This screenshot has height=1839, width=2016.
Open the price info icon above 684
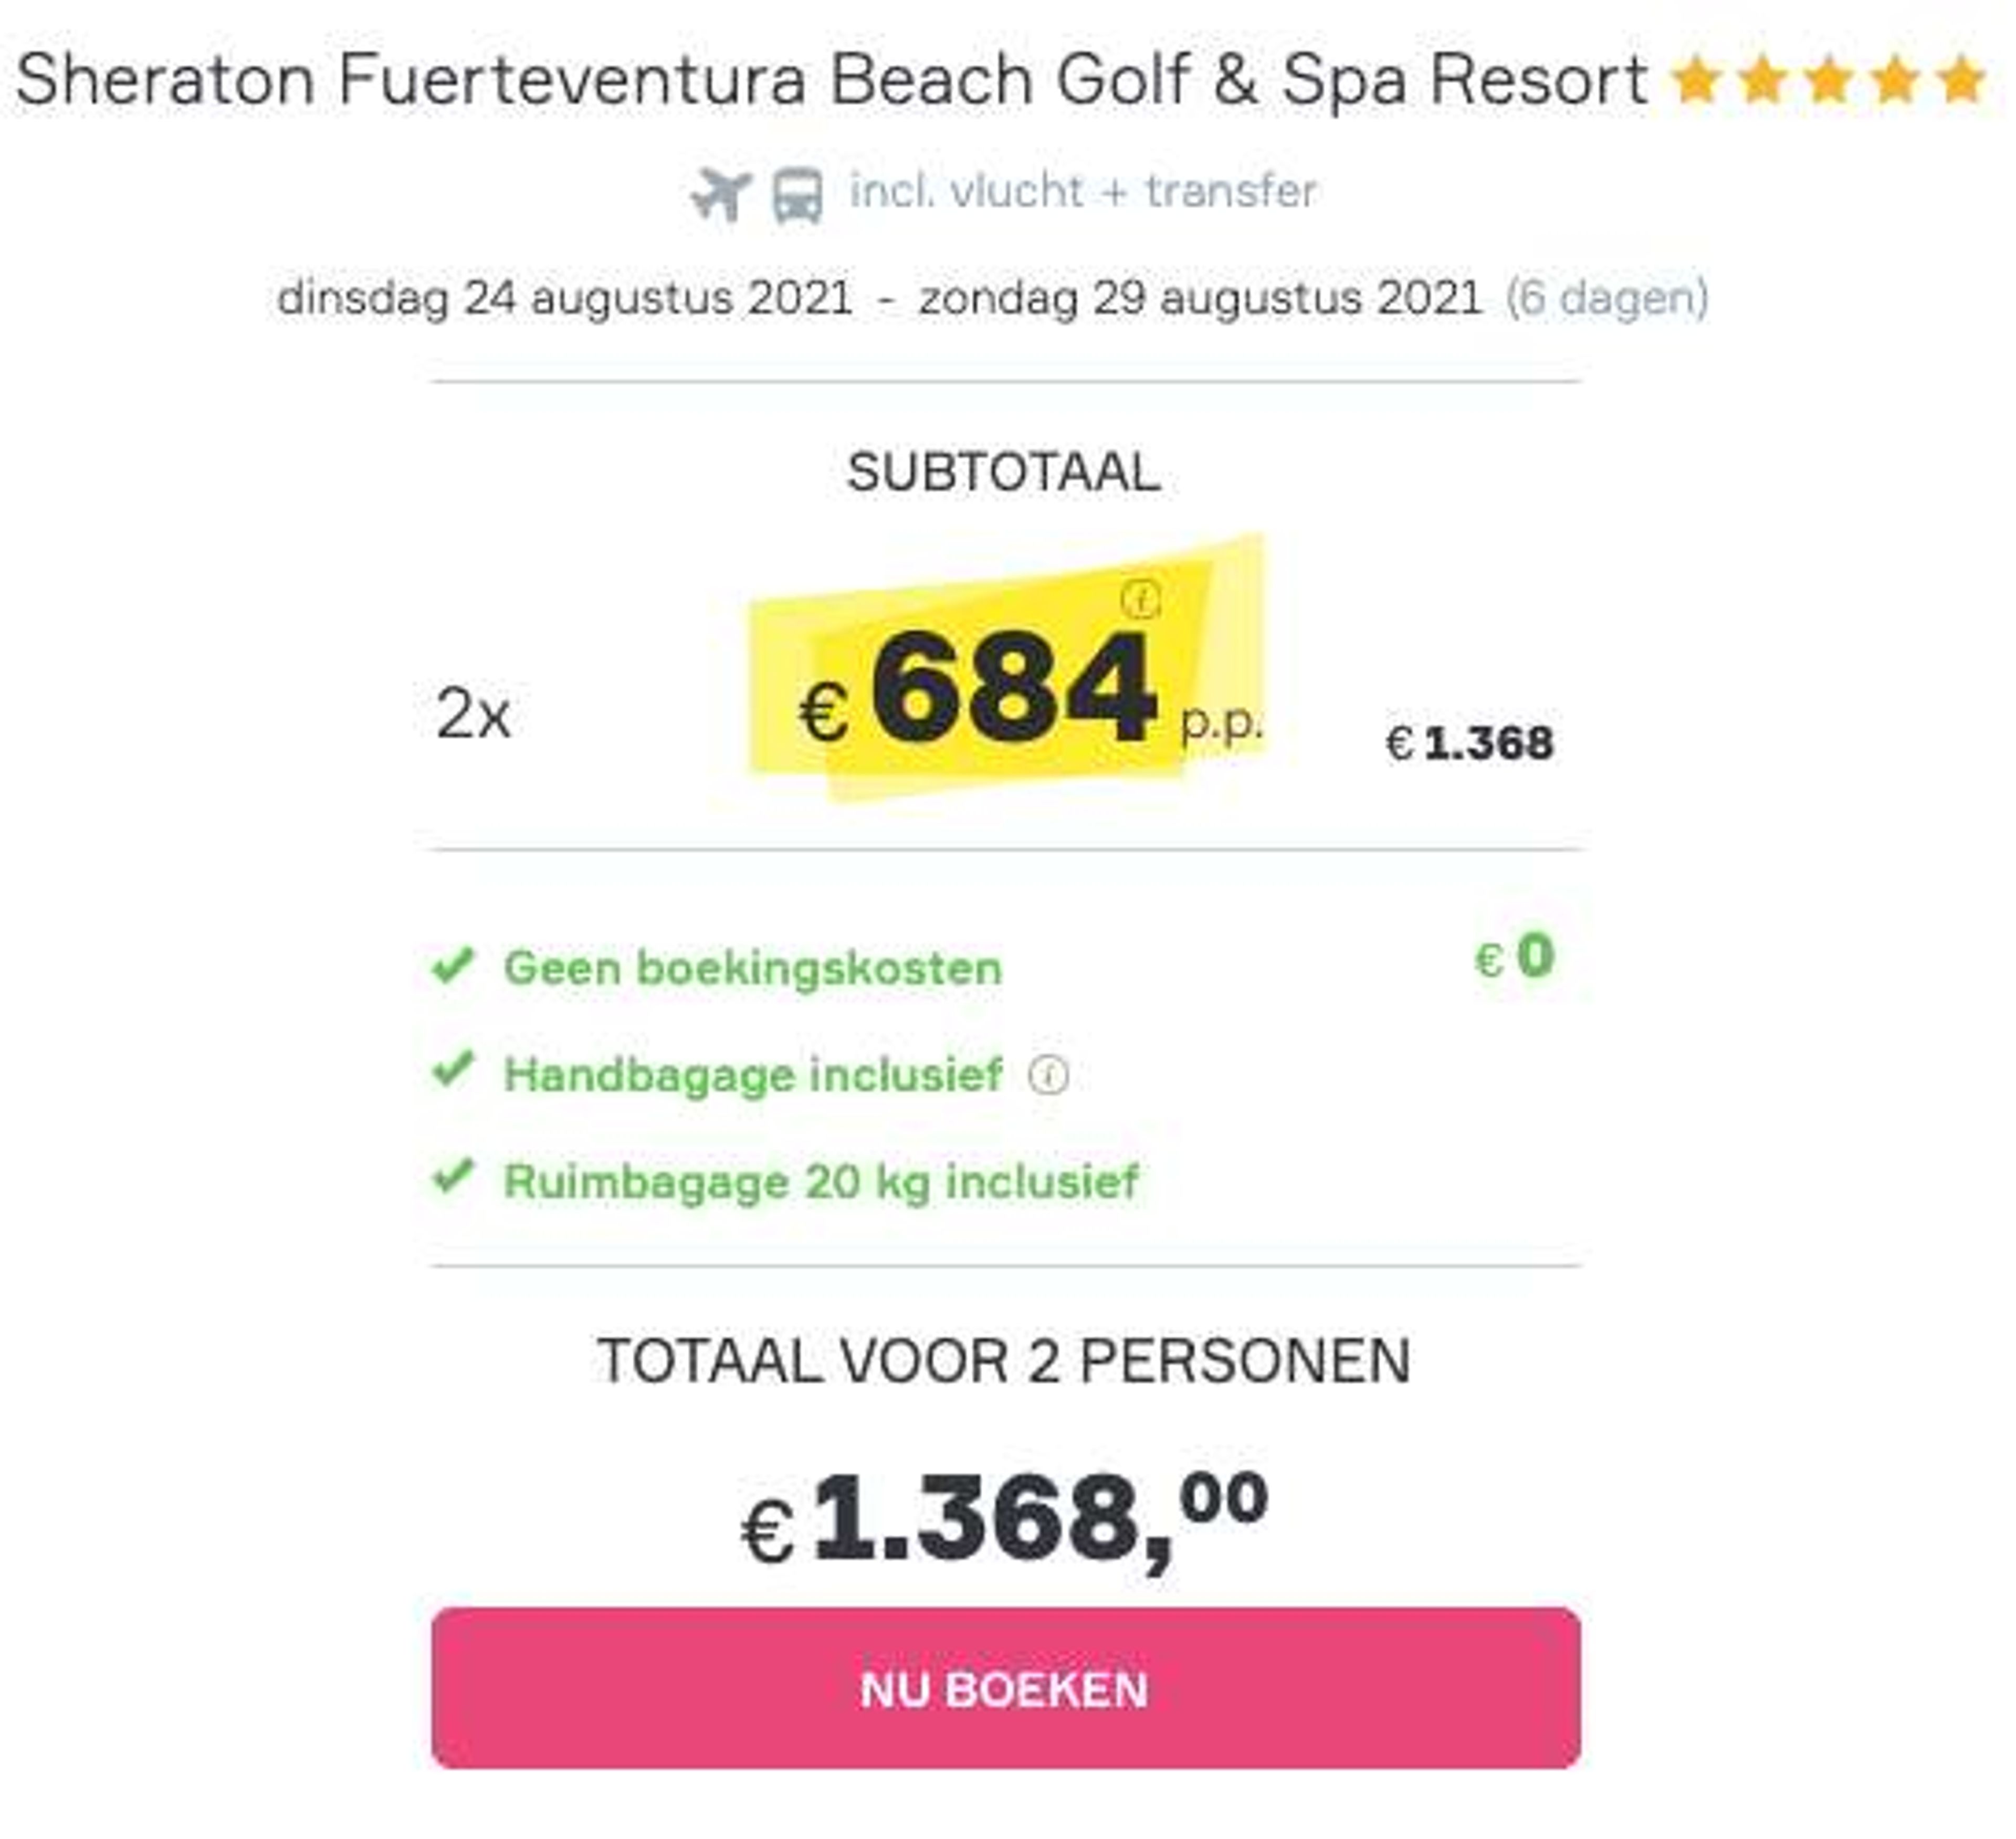[x=1140, y=600]
